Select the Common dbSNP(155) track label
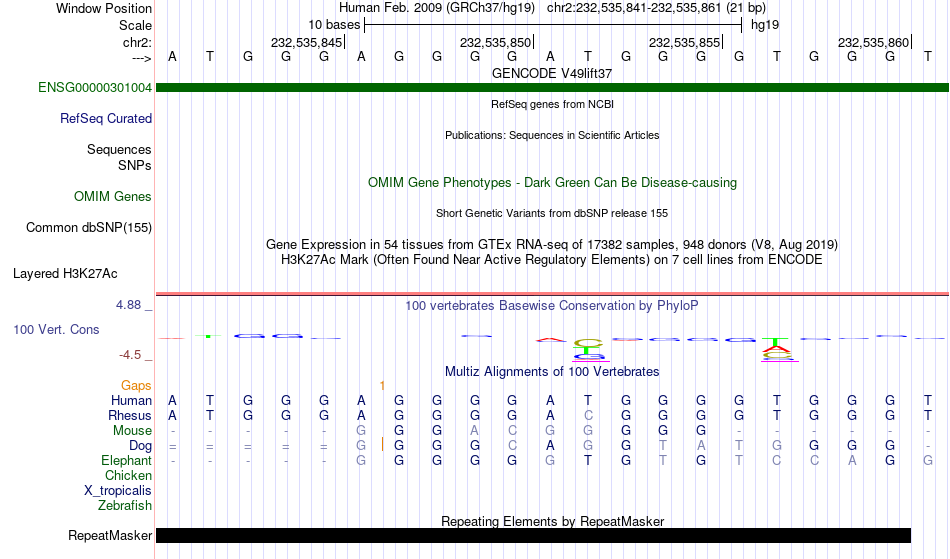 [x=89, y=227]
